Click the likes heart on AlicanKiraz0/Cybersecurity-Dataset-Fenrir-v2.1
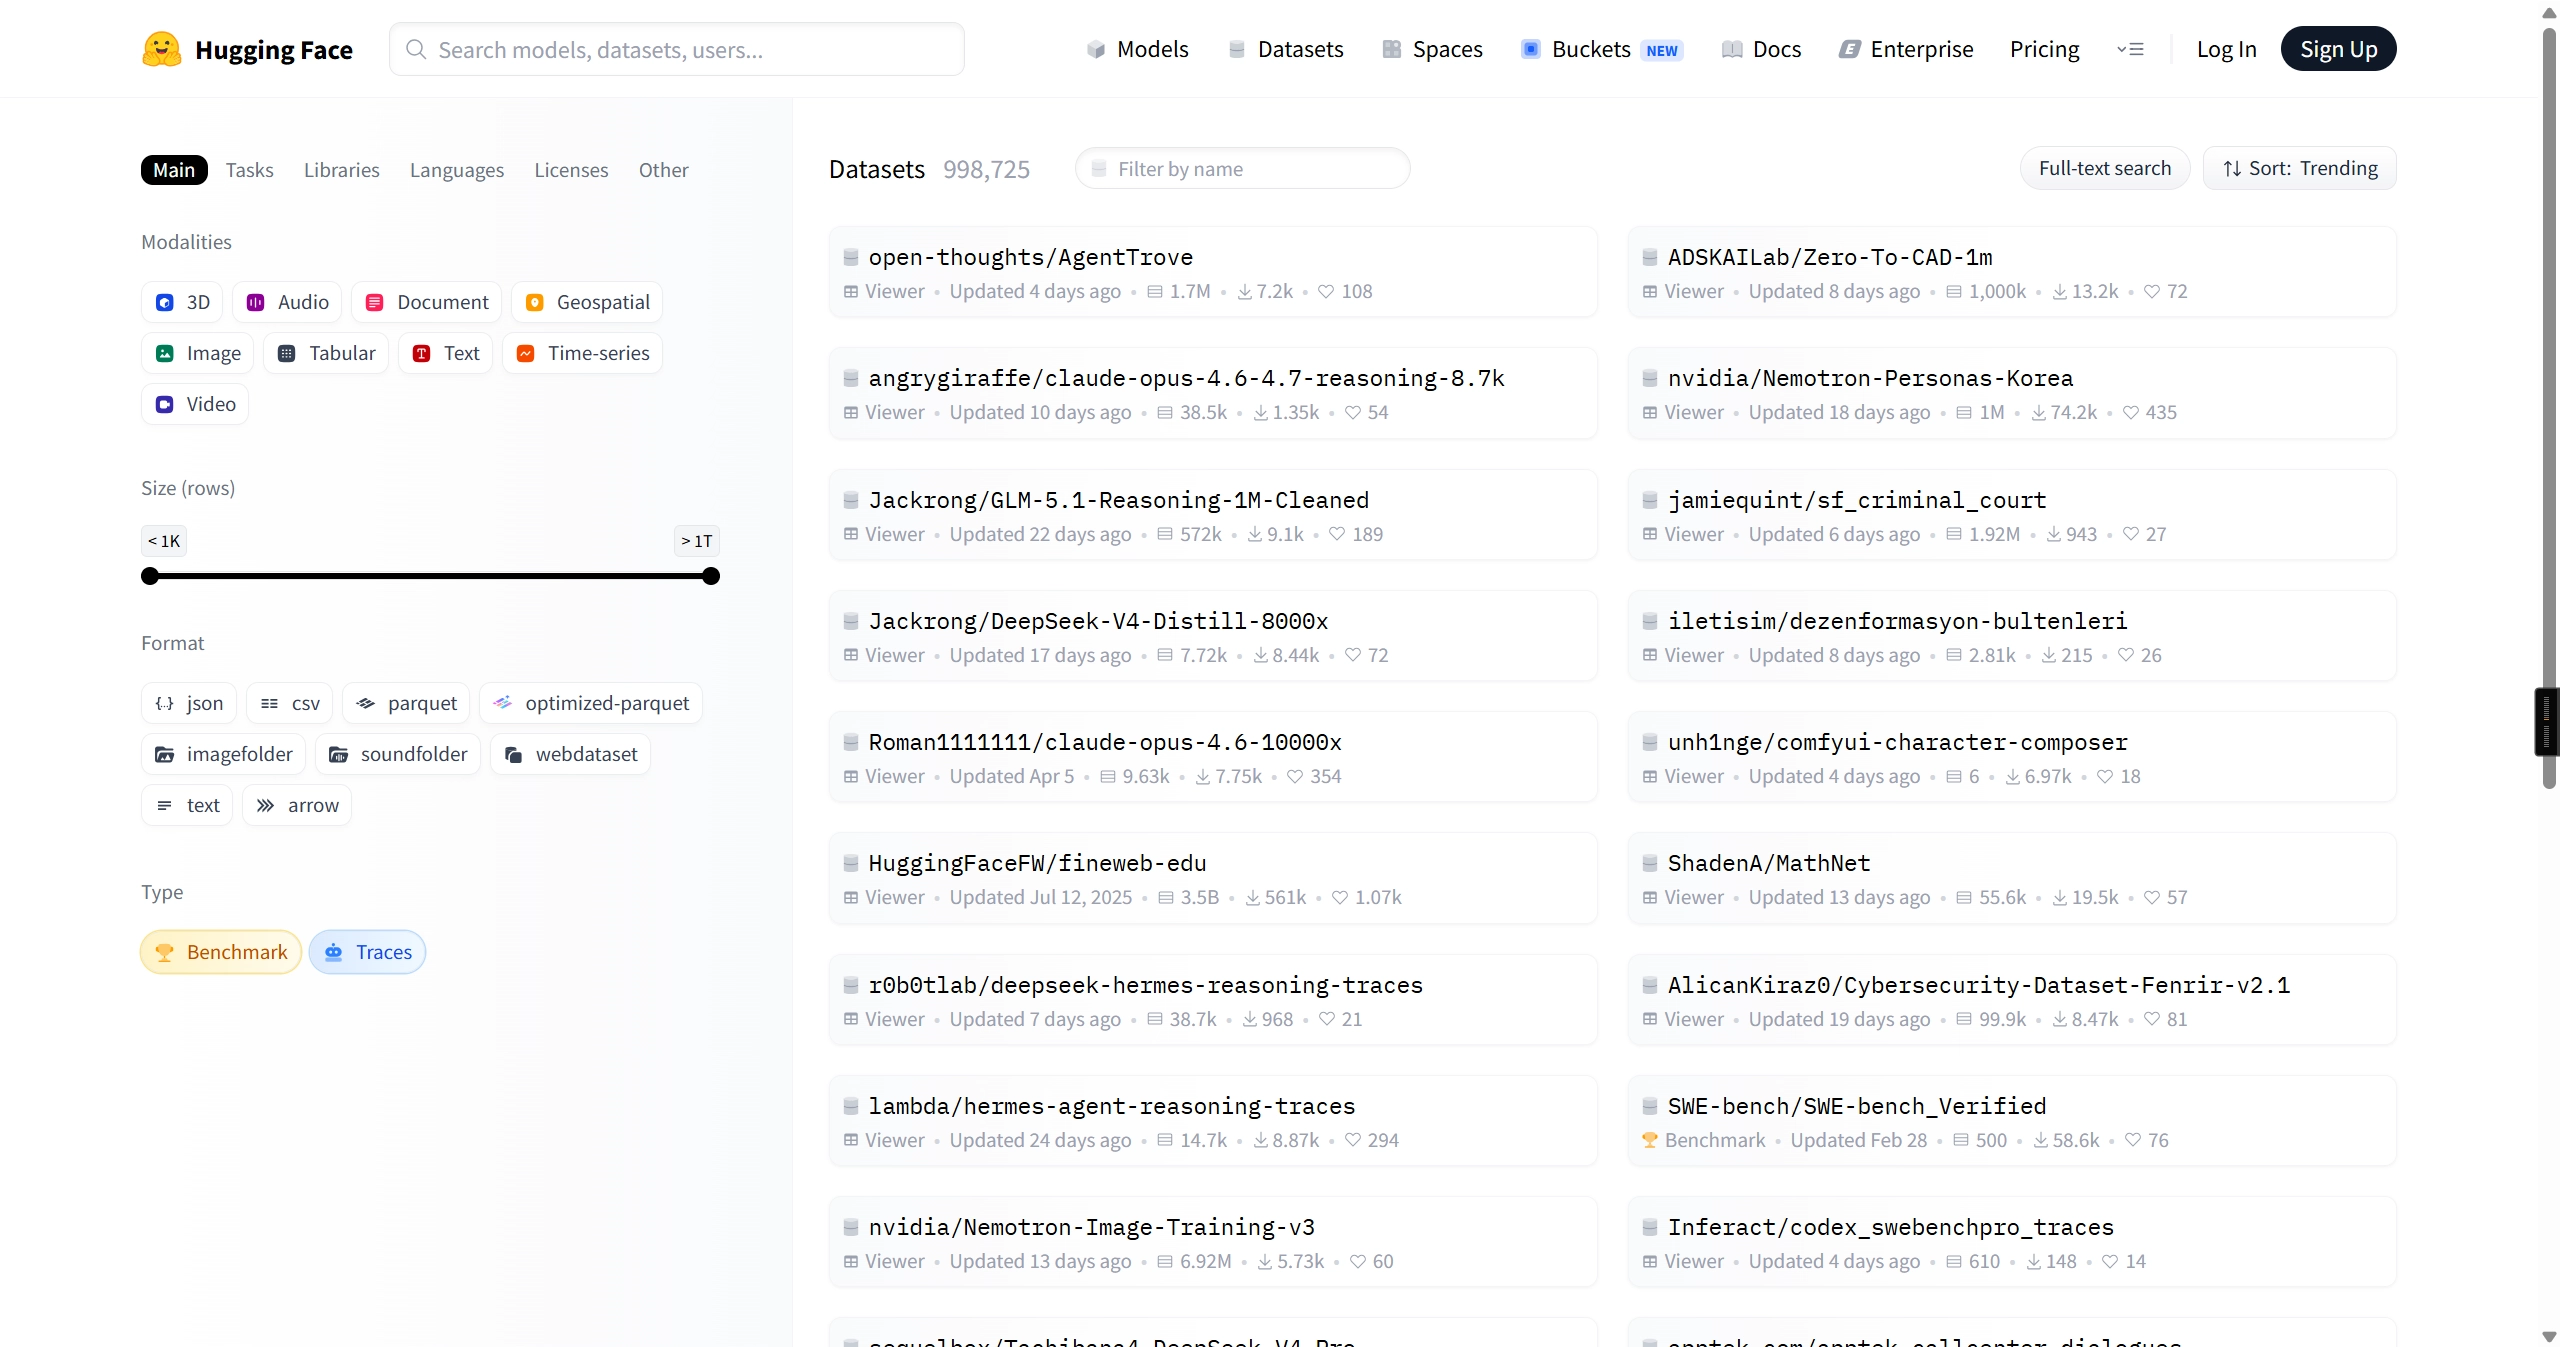The height and width of the screenshot is (1347, 2560). pos(2152,1019)
